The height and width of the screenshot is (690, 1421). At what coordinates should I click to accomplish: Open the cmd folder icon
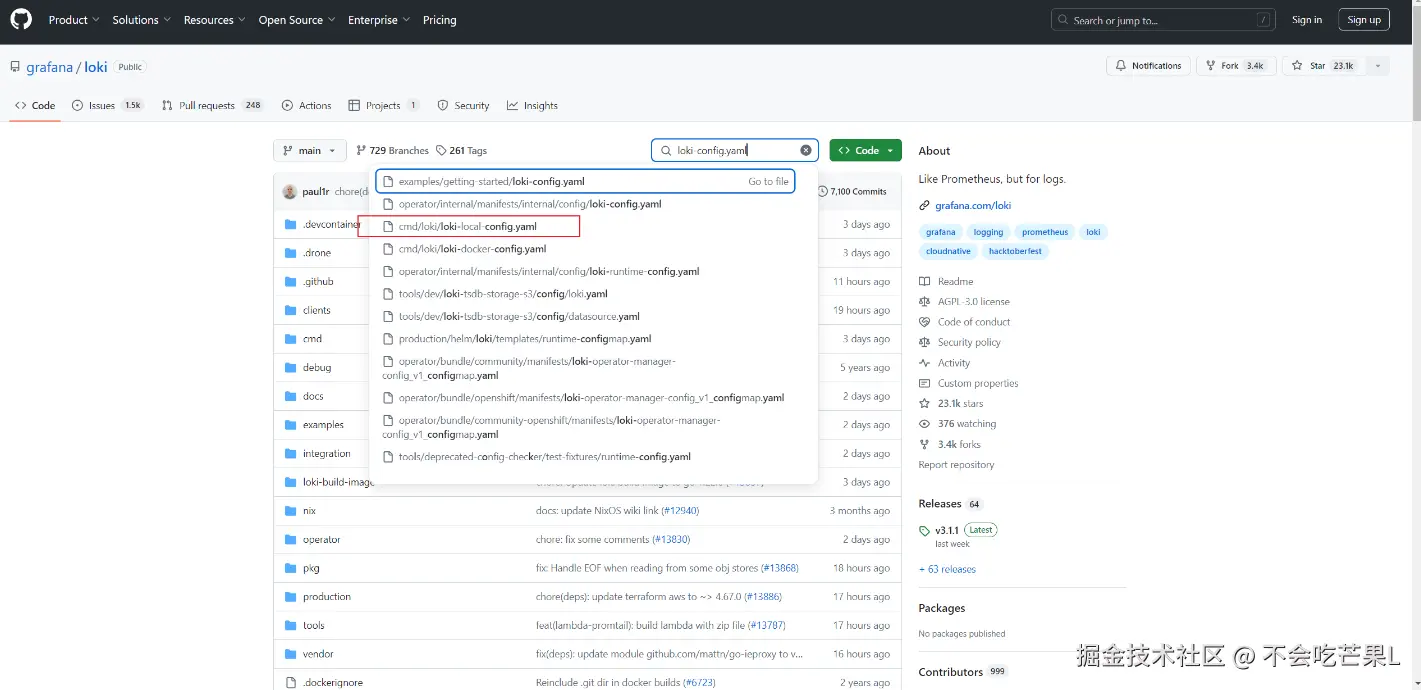point(291,339)
